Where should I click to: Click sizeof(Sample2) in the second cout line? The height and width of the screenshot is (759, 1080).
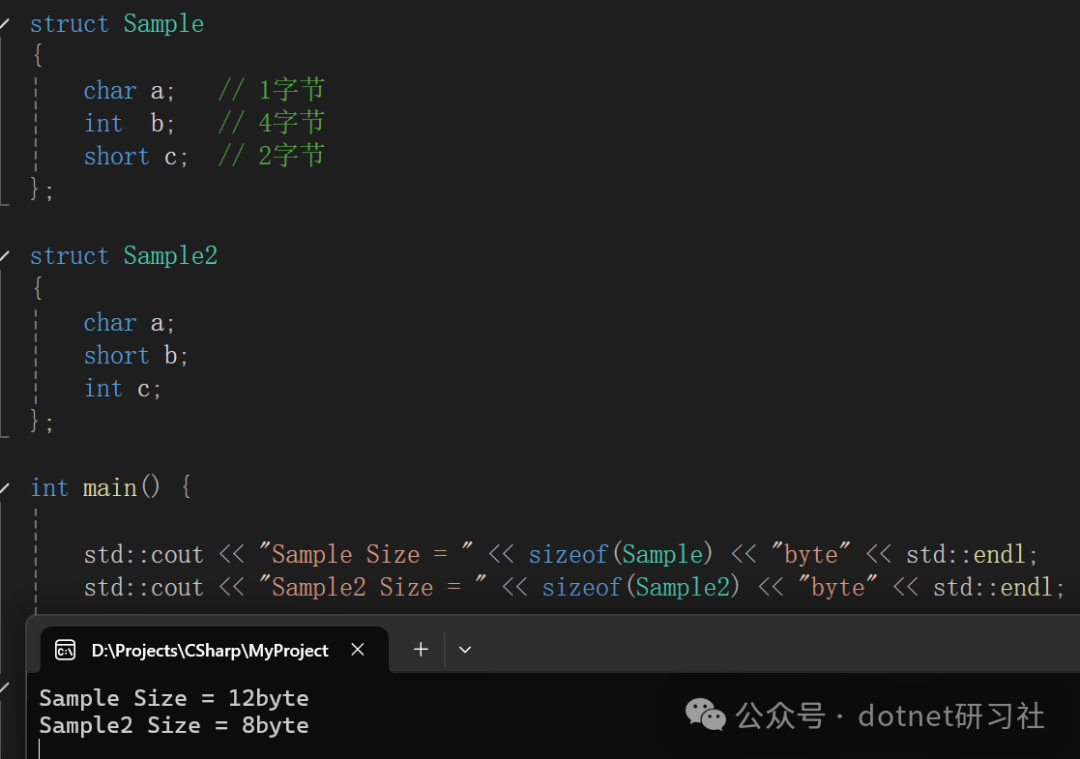641,588
